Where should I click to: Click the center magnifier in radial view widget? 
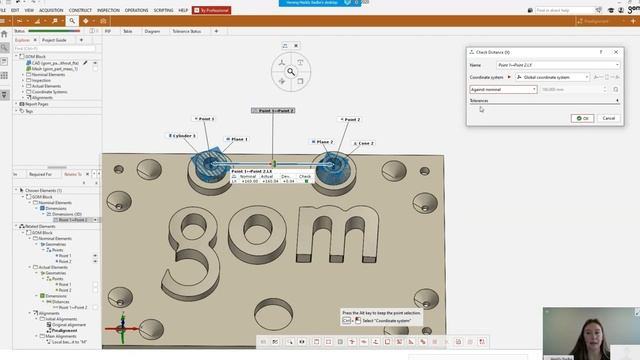291,72
